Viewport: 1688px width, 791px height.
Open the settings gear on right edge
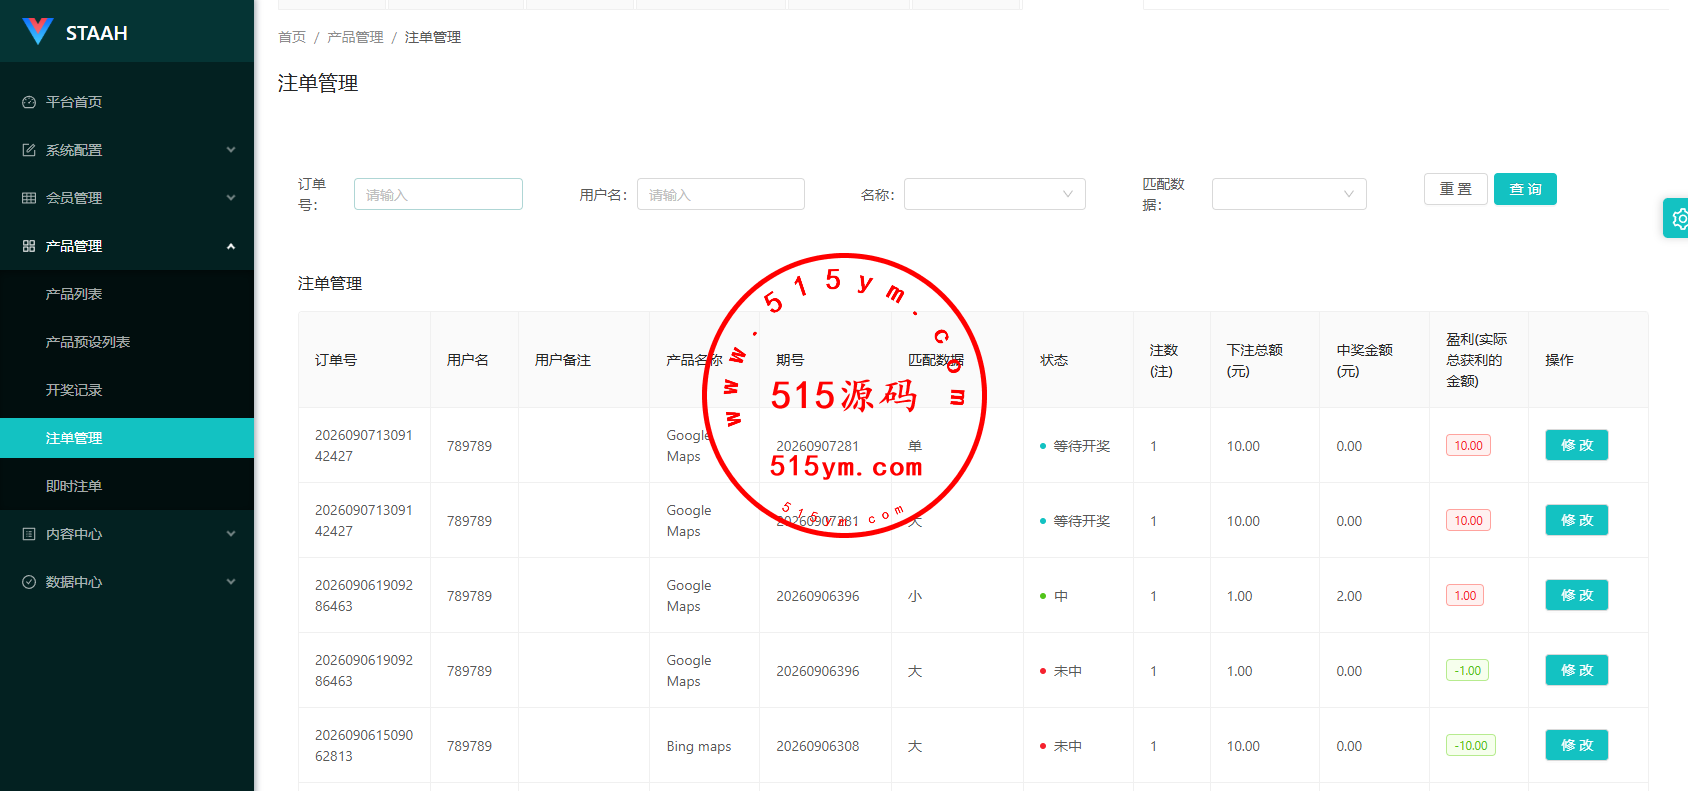[1679, 218]
